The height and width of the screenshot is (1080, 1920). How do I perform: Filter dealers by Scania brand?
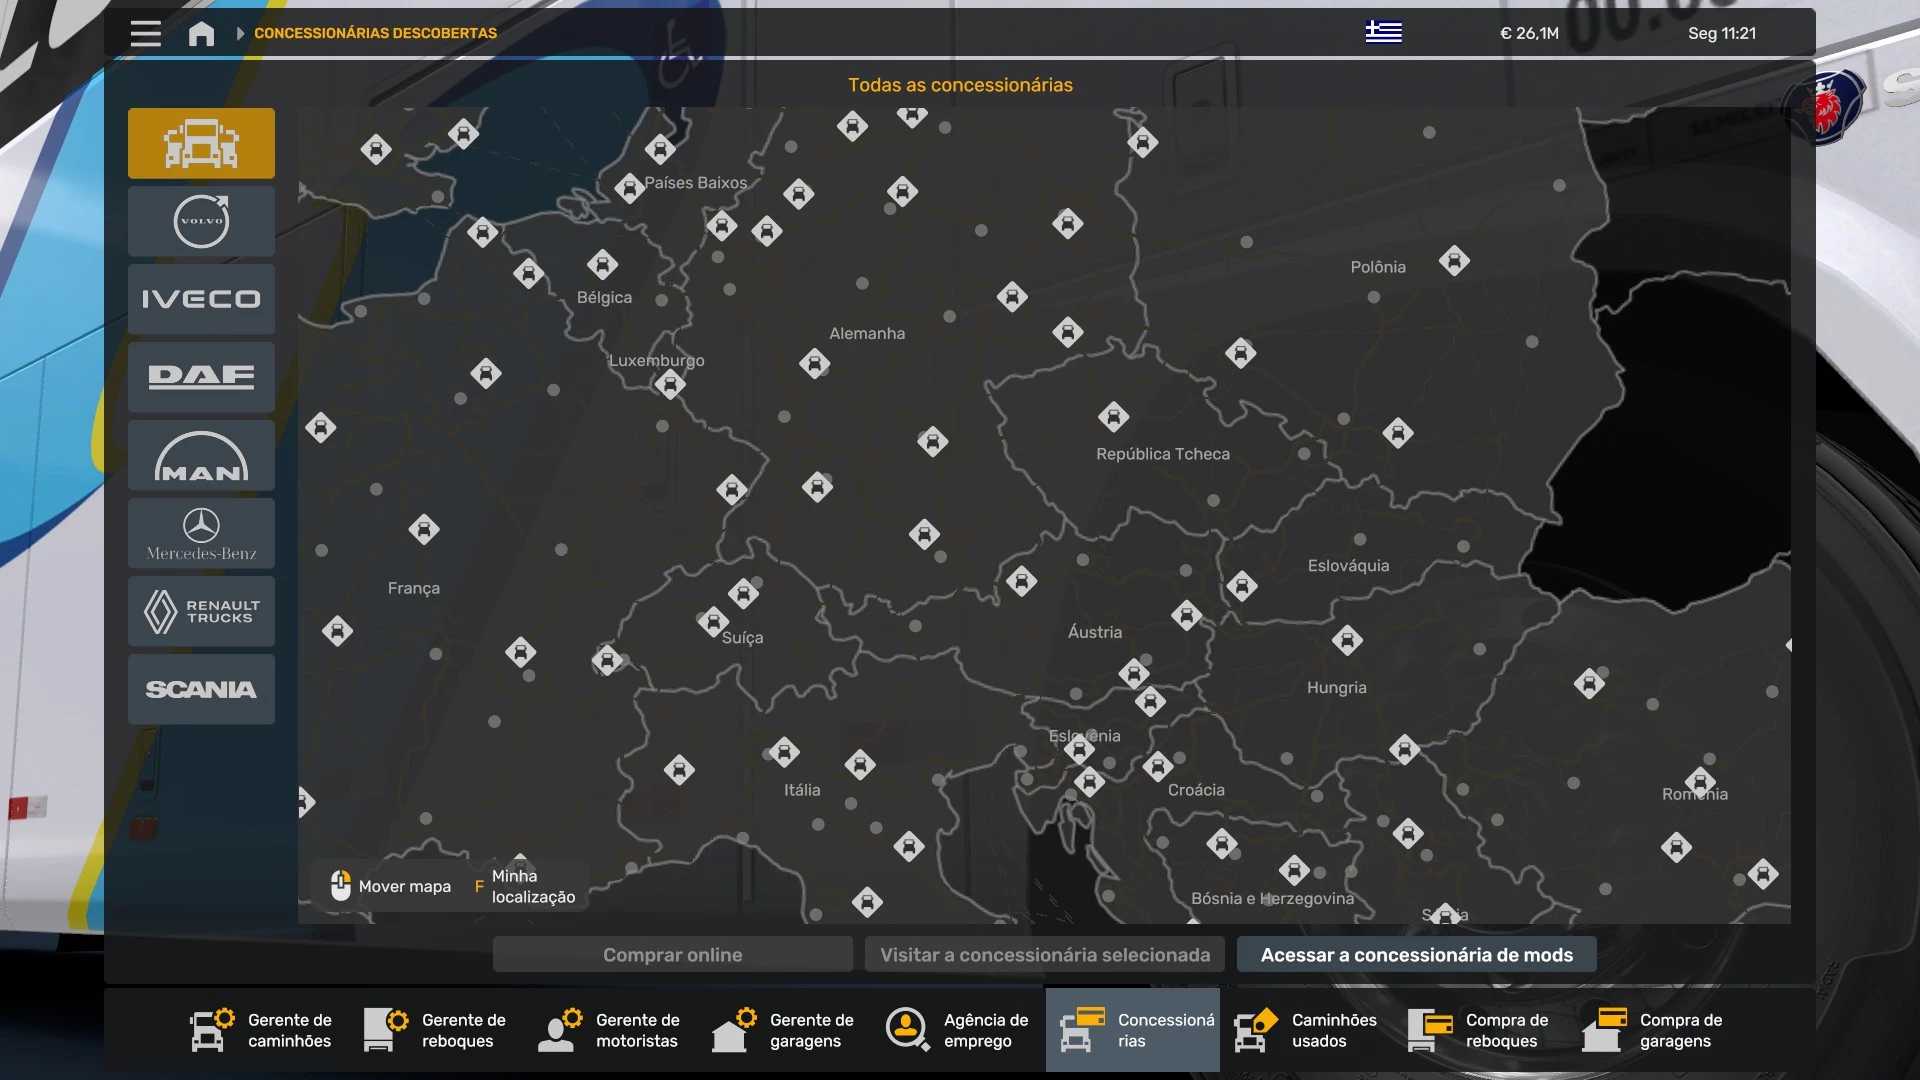tap(201, 689)
